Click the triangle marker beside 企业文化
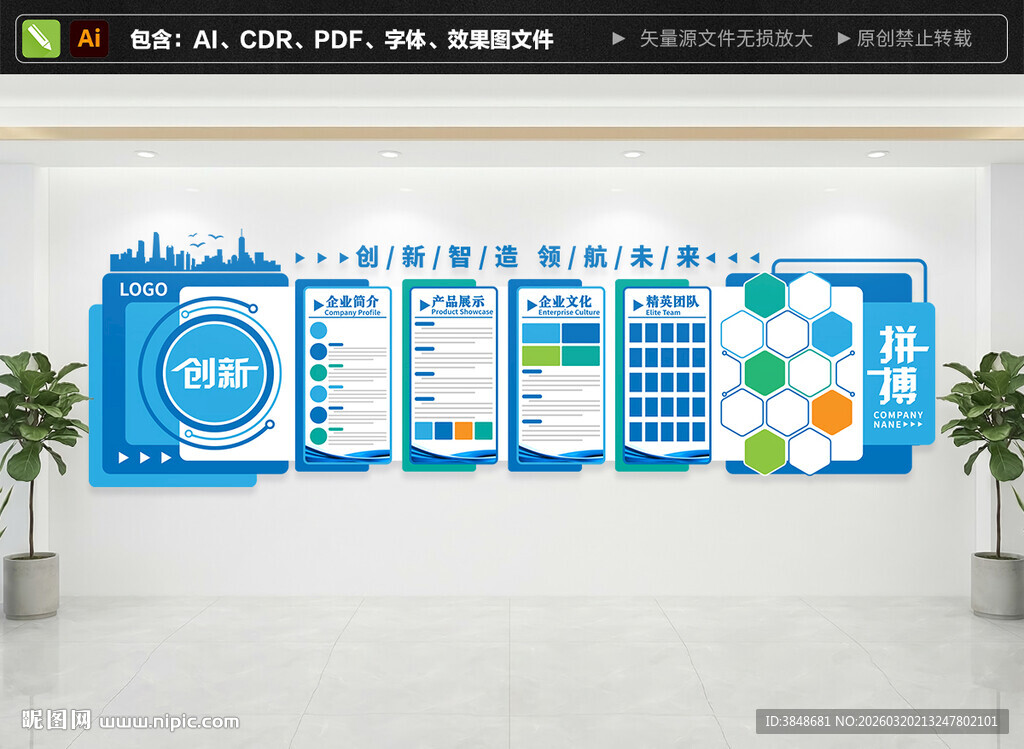 tap(532, 305)
